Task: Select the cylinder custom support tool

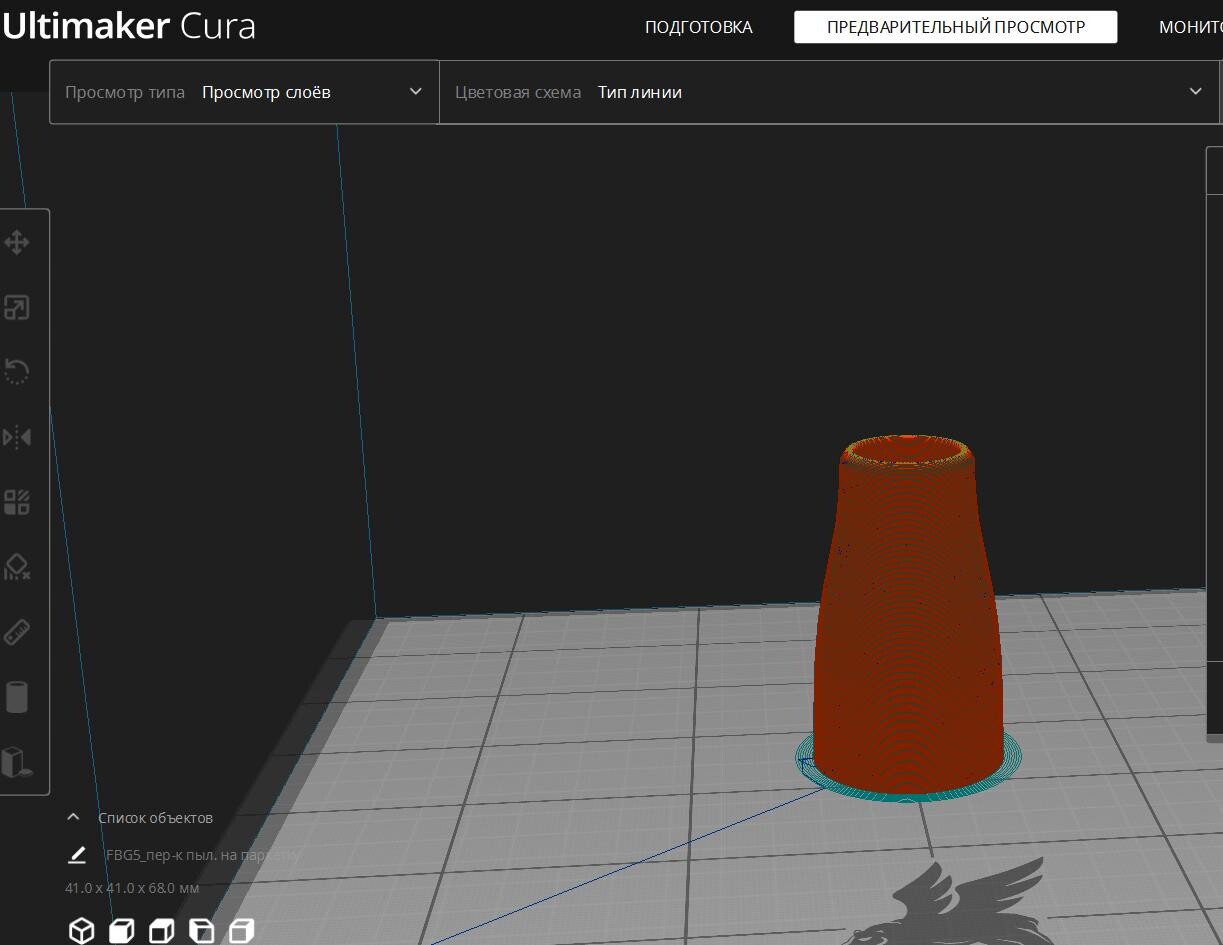Action: tap(17, 697)
